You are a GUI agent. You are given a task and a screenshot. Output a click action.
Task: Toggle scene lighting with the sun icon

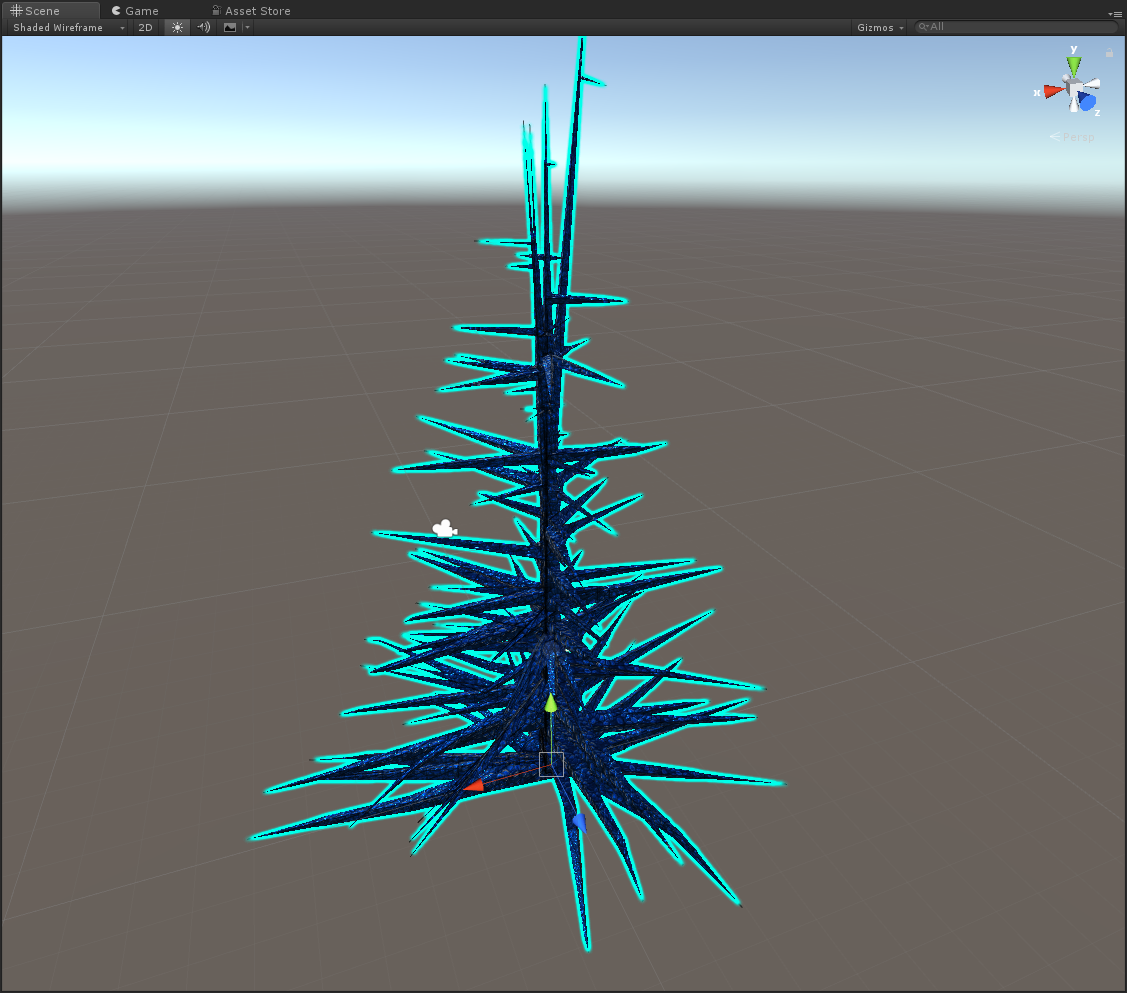point(177,27)
